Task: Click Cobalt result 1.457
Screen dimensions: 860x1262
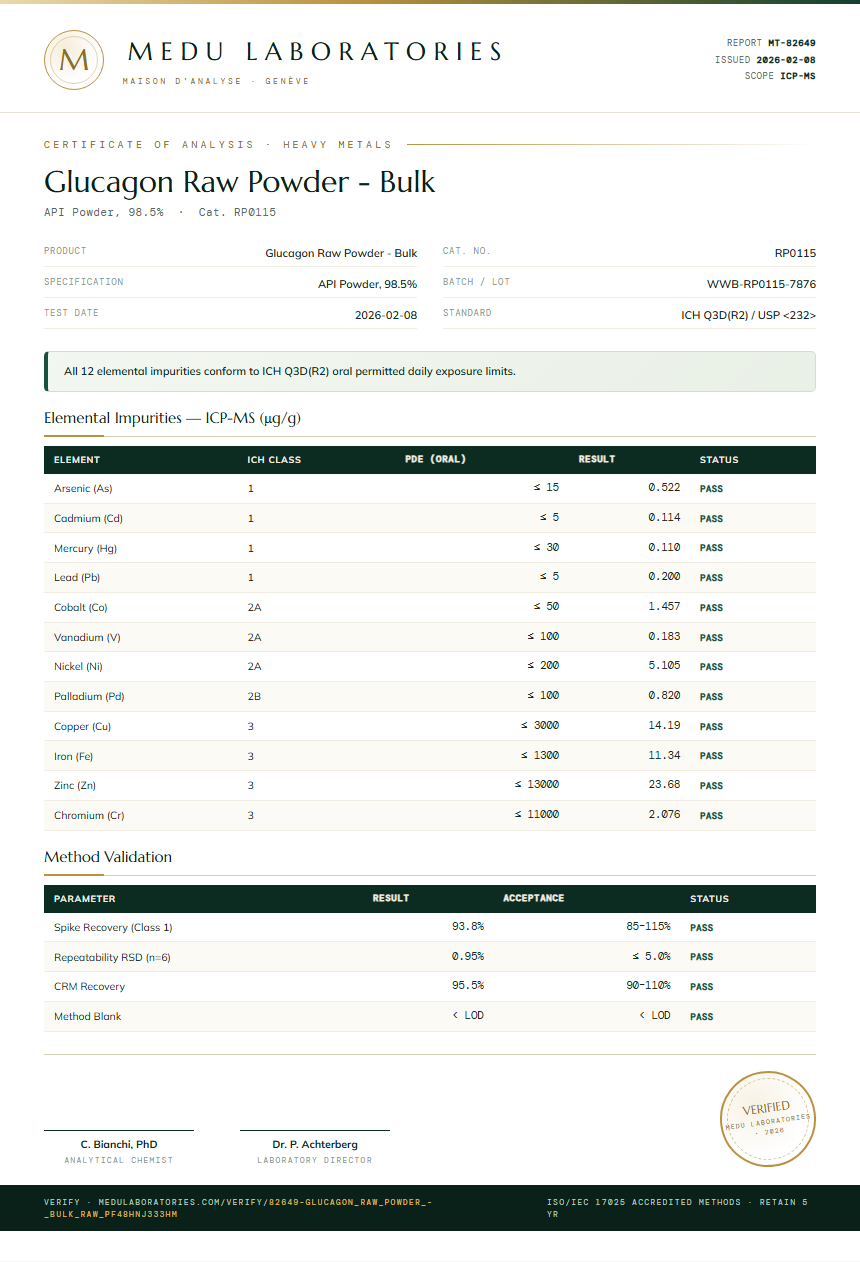Action: pos(664,607)
